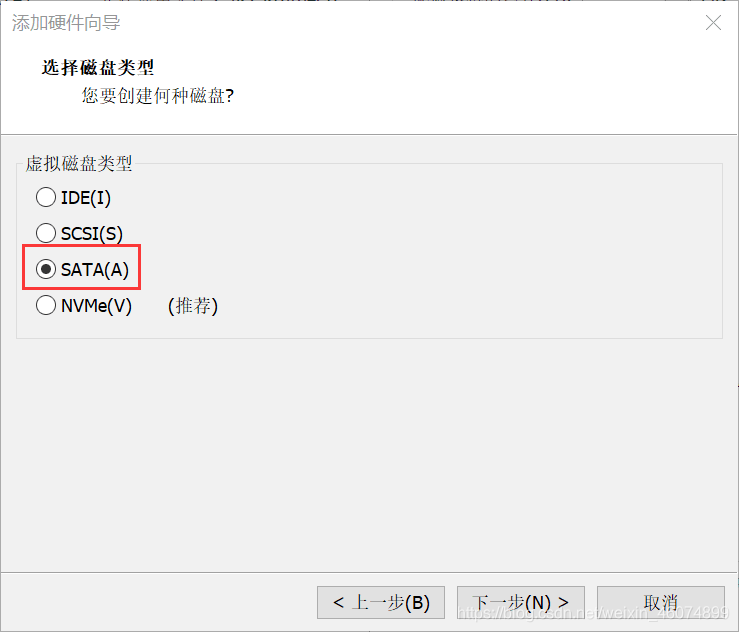Screen dimensions: 739x632
Task: Click the blog.csdn.net watermark URL text
Action: [593, 612]
